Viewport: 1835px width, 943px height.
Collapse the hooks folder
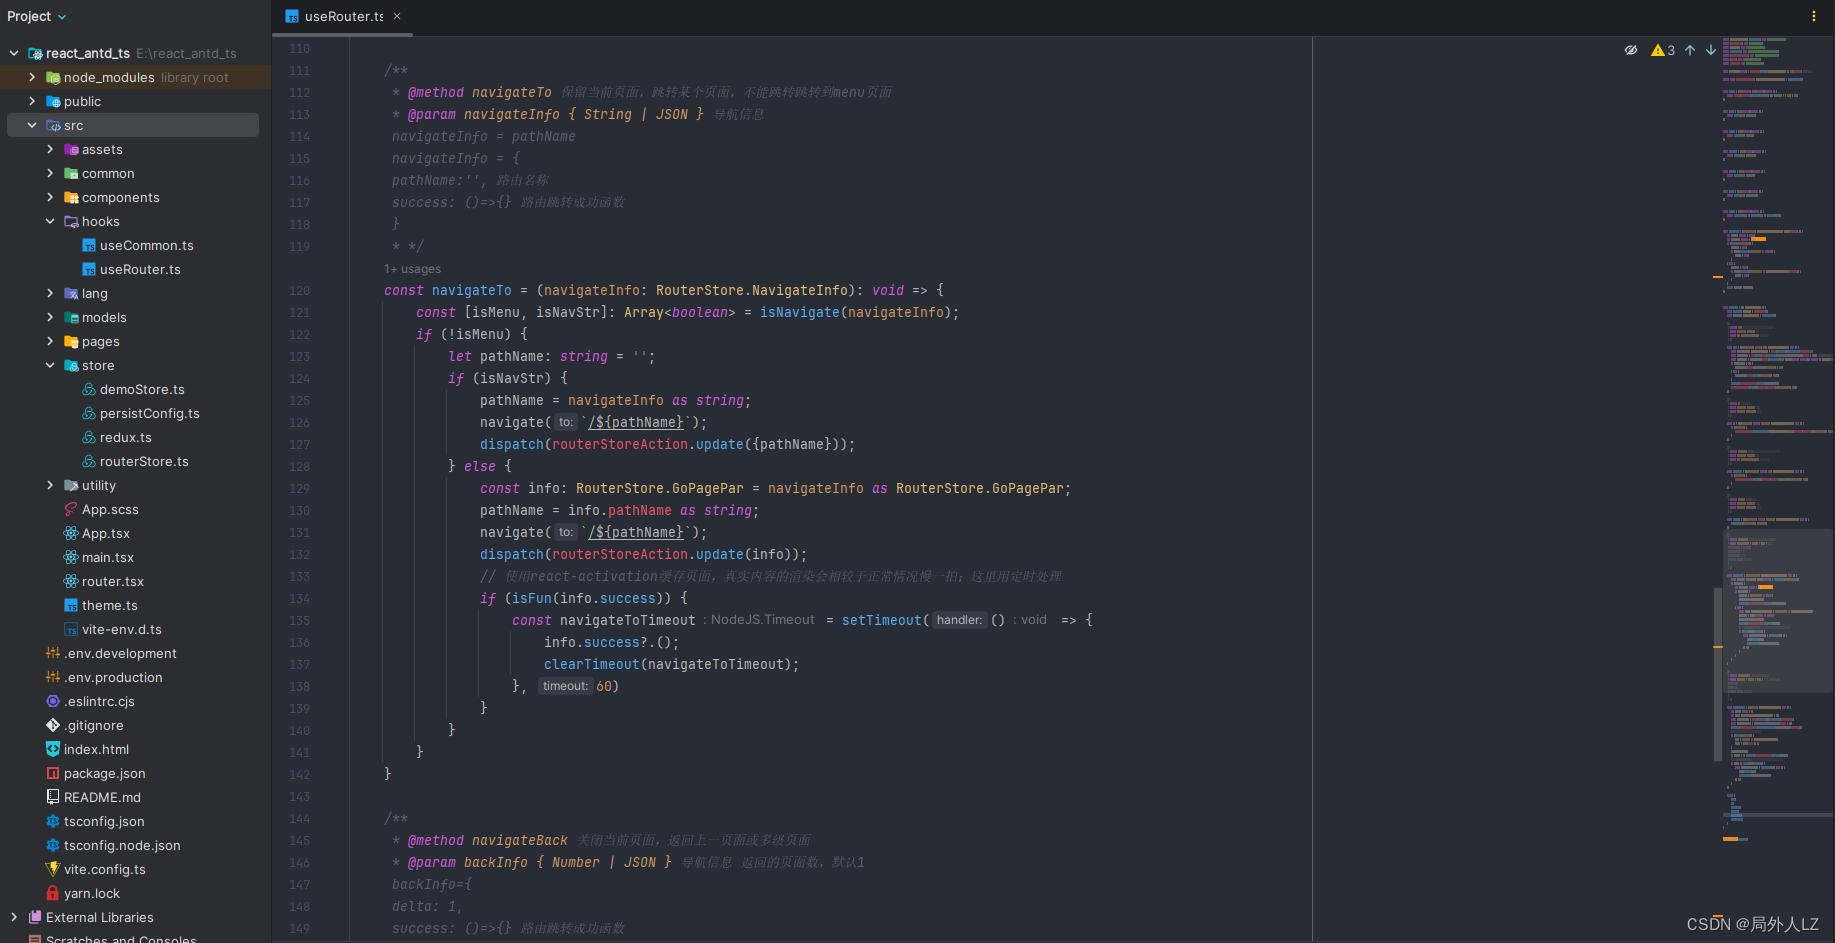(50, 221)
